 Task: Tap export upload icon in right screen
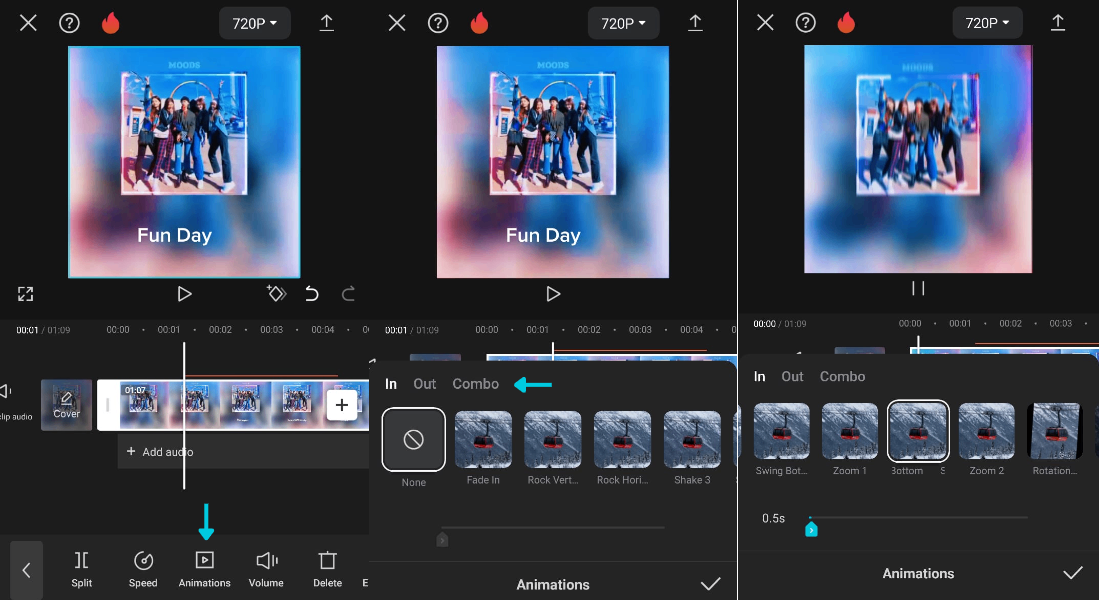pos(1058,23)
